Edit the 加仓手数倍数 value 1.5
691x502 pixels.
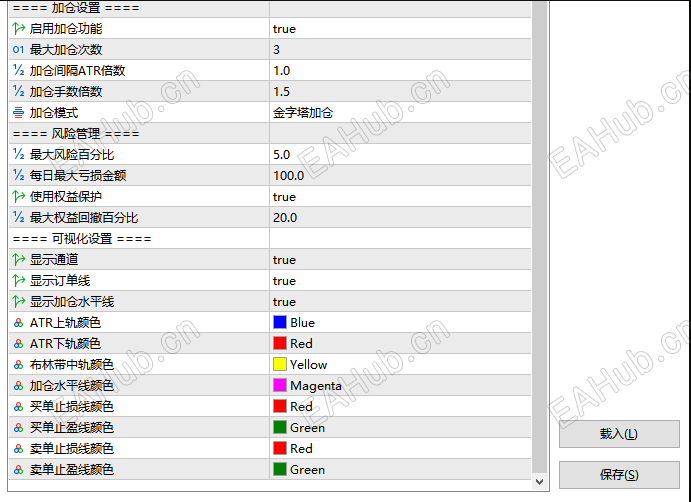pos(400,91)
